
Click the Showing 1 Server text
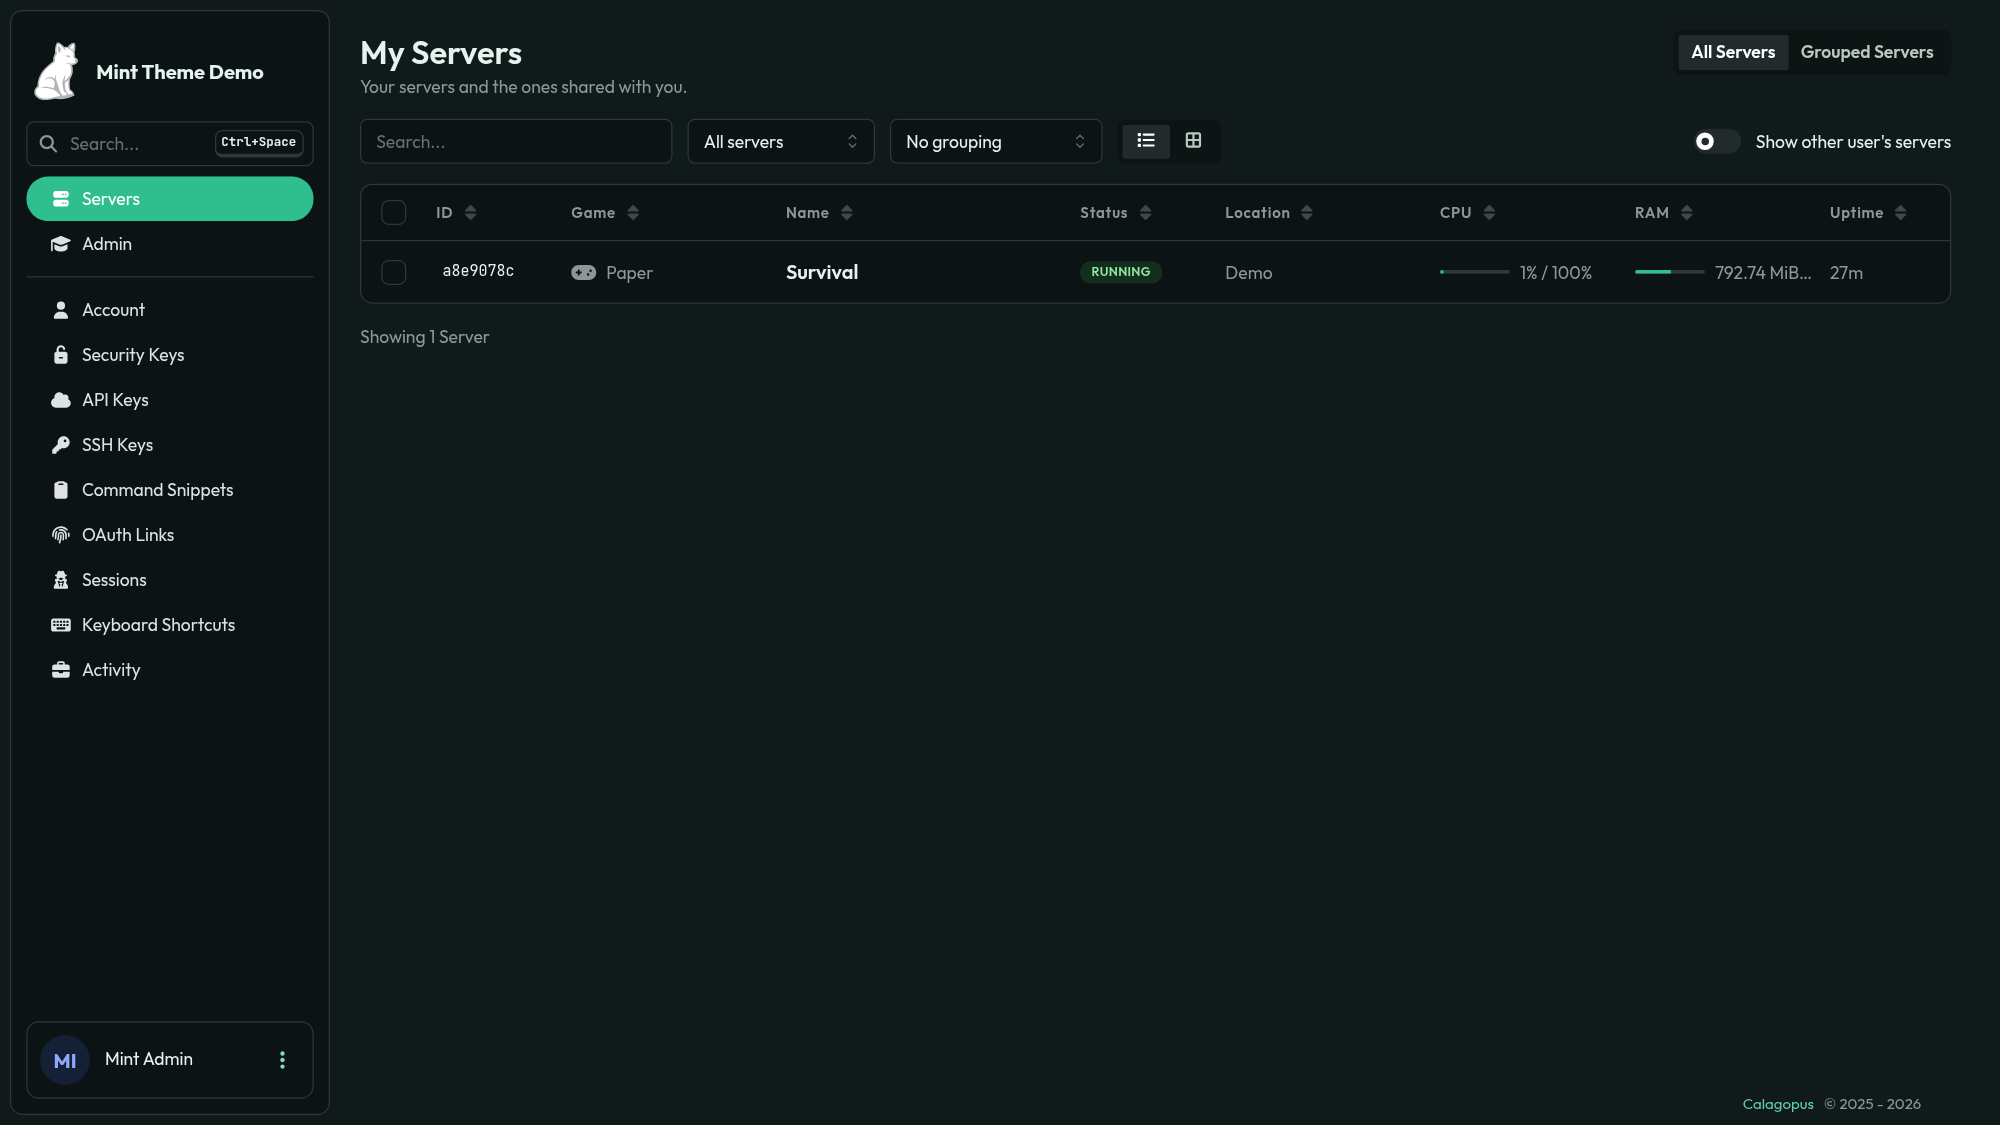click(x=425, y=338)
